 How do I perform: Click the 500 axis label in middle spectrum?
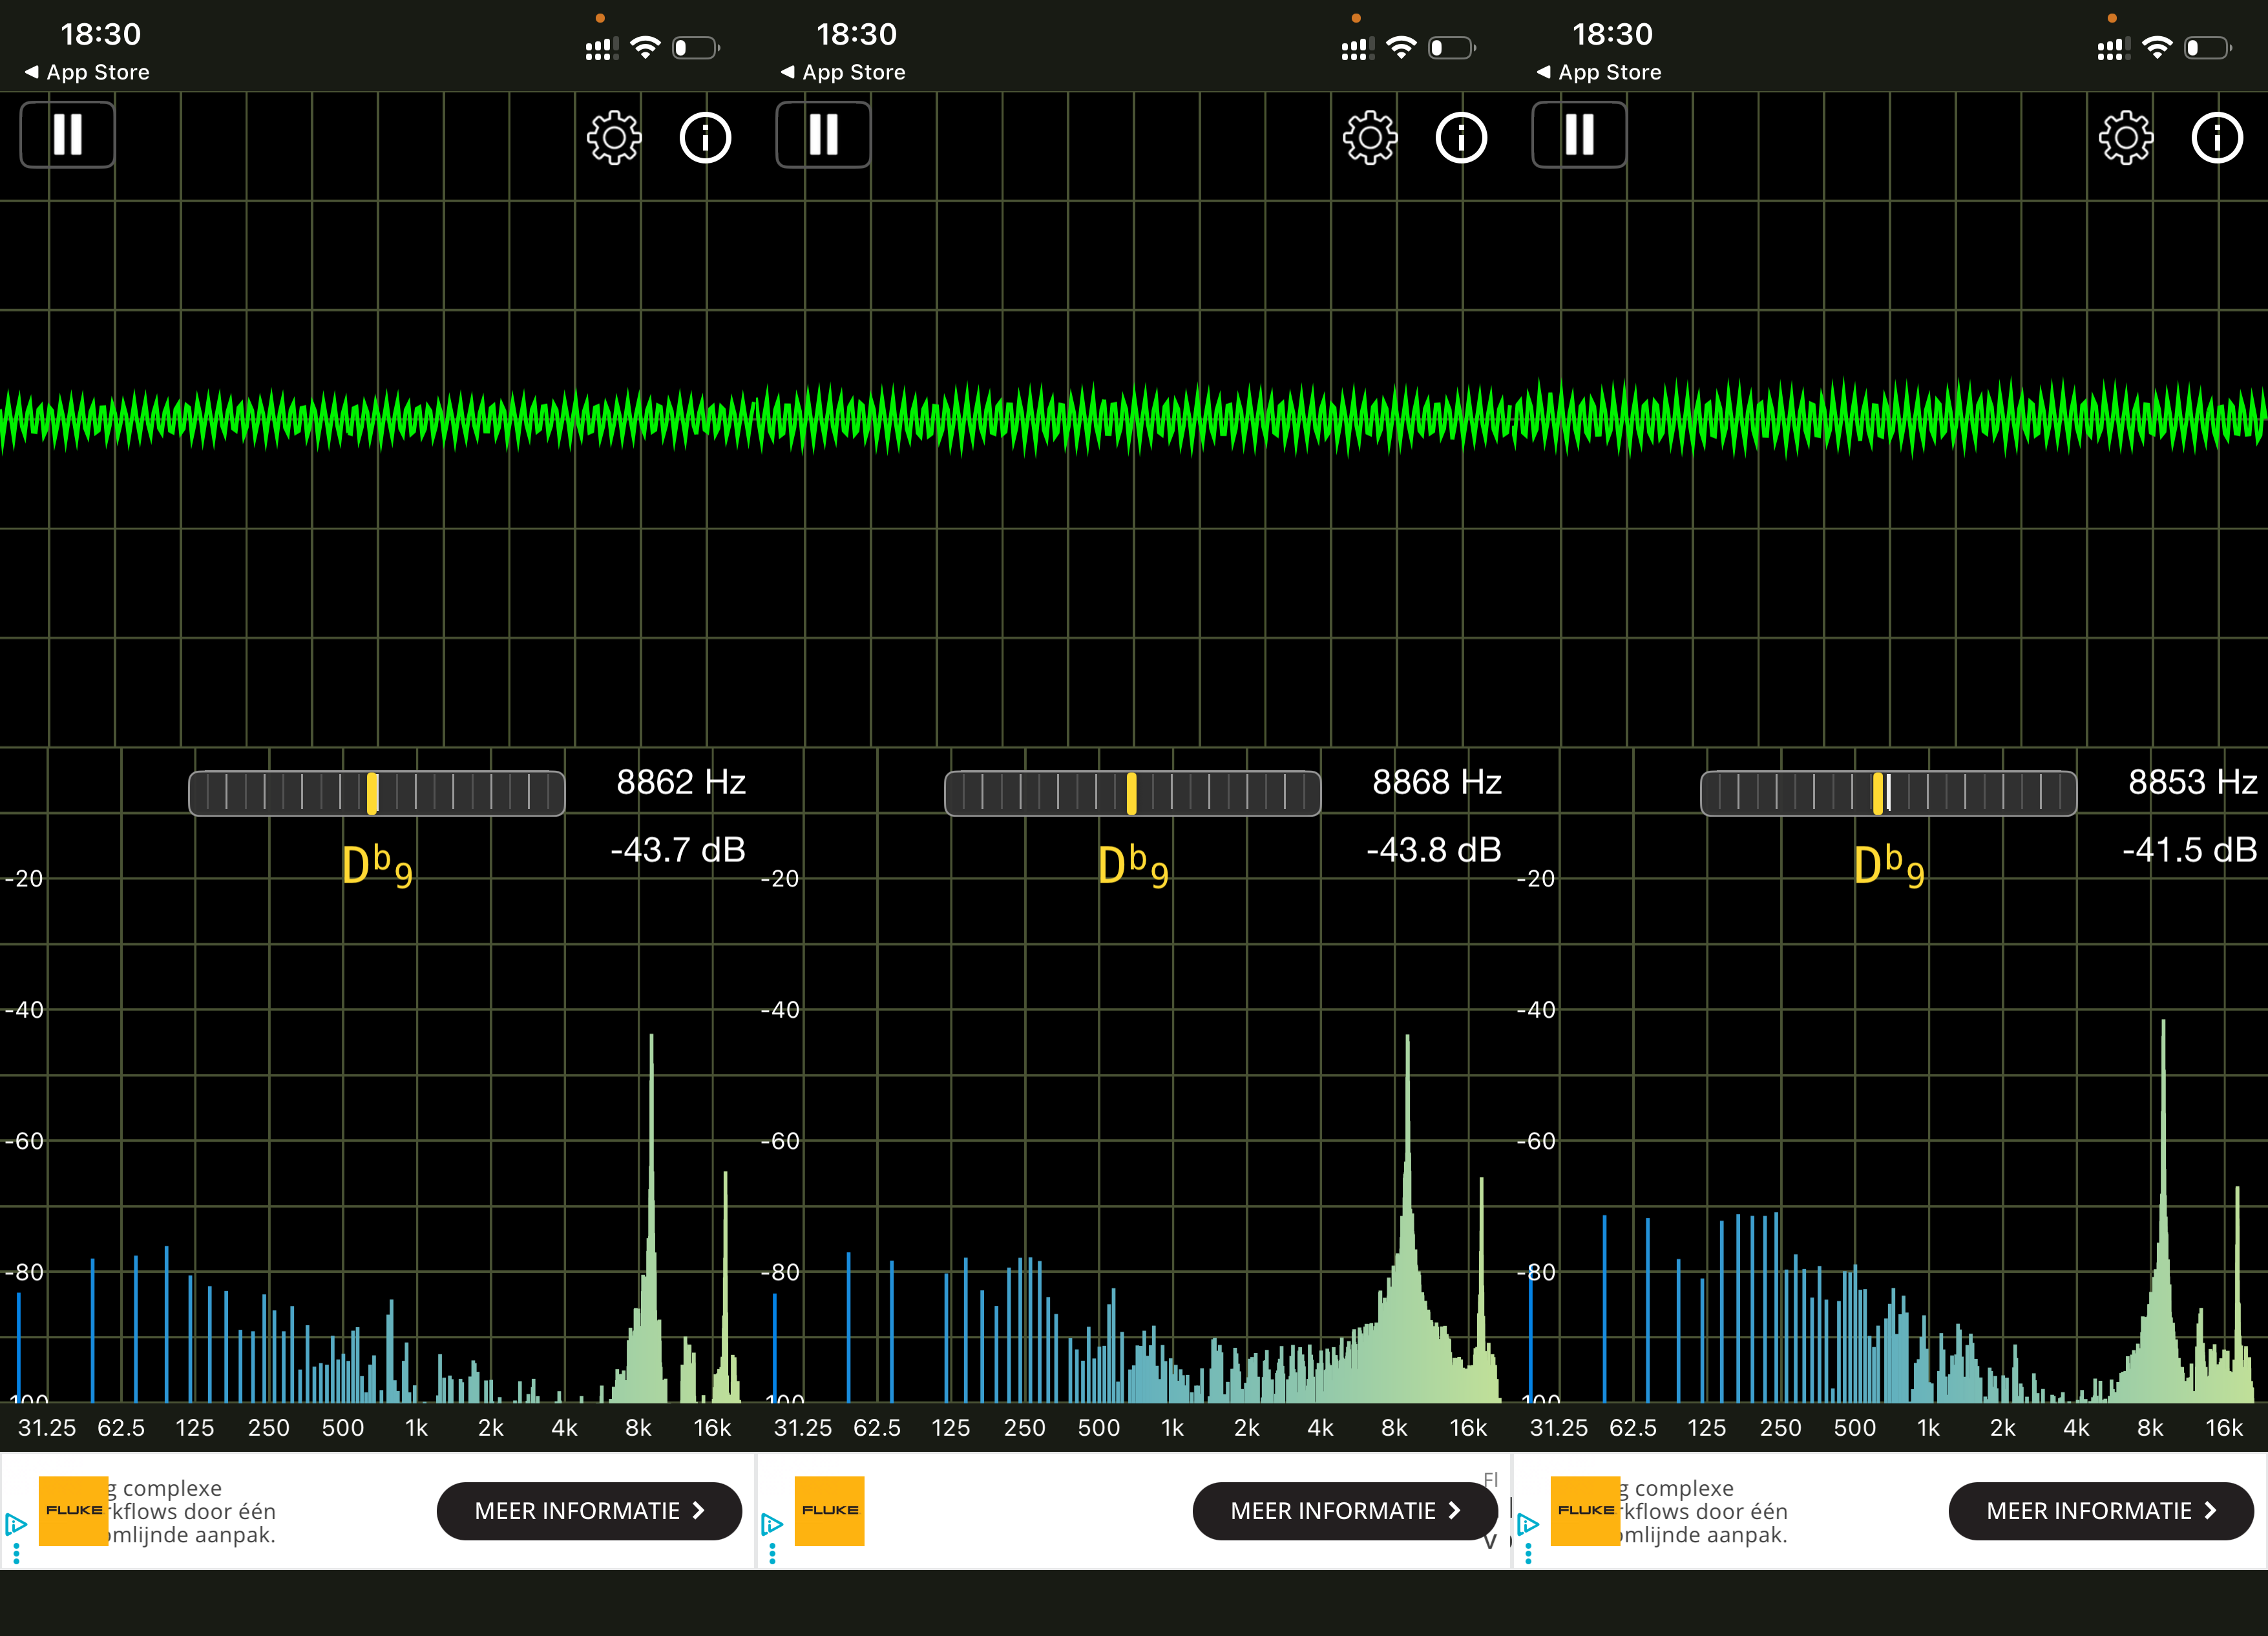click(1098, 1428)
